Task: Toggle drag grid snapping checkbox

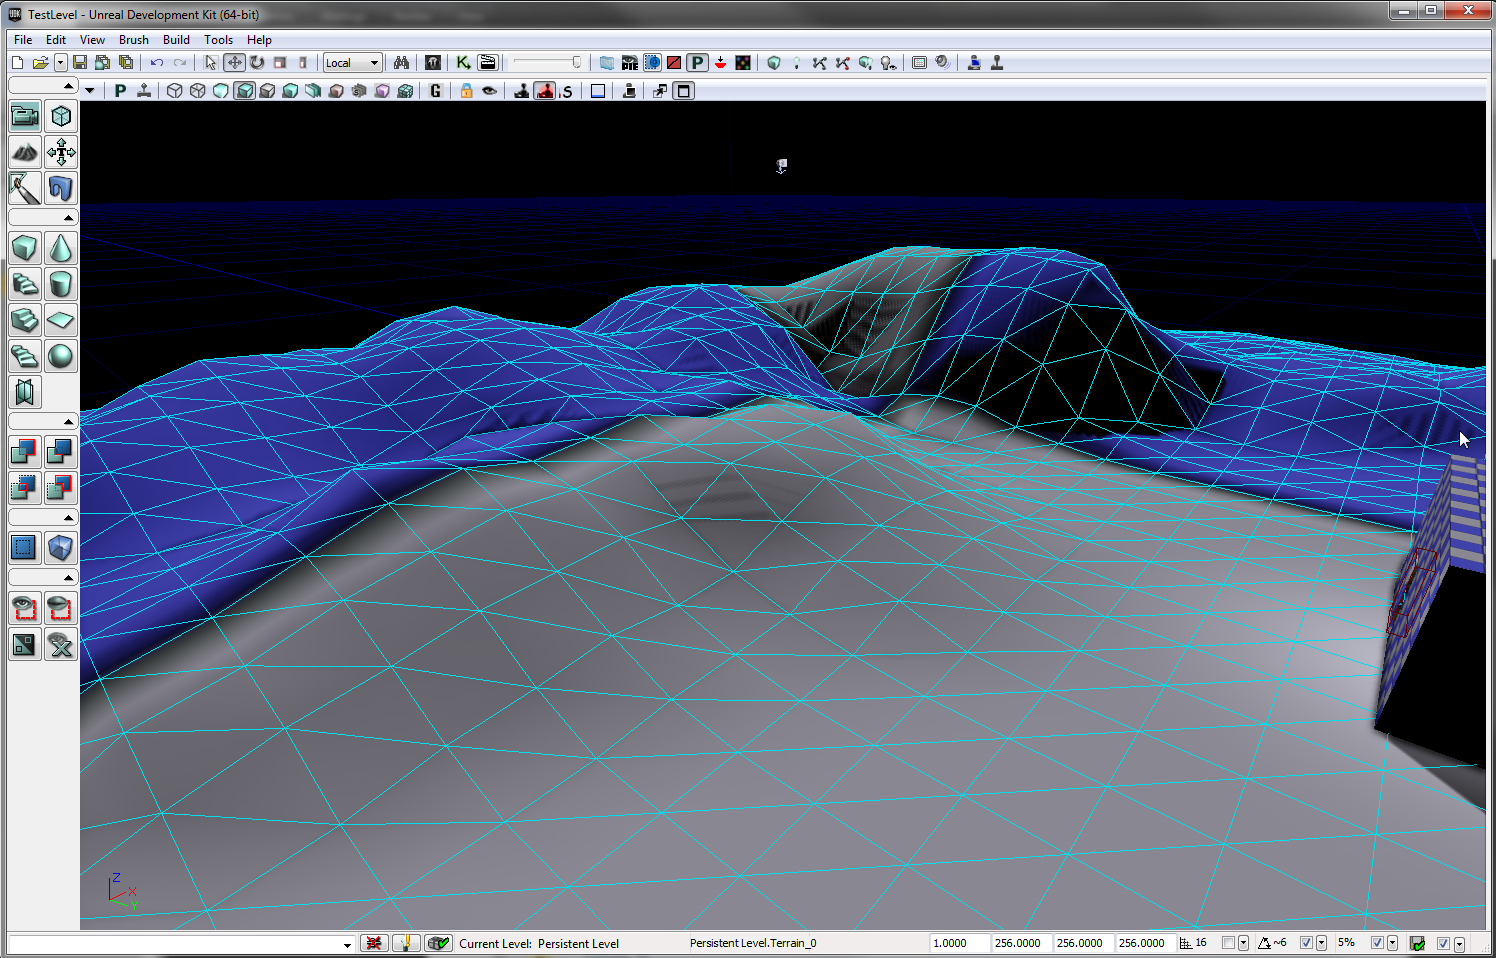Action: 1228,943
